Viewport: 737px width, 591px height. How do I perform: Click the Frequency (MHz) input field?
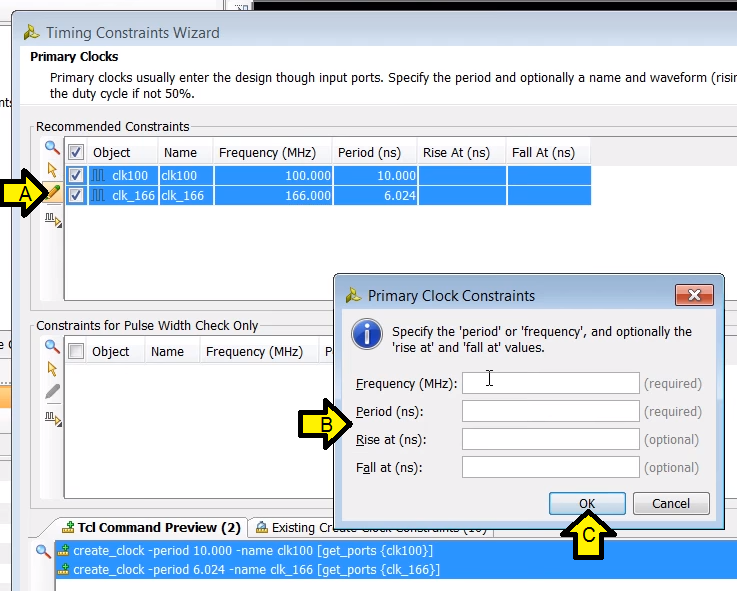[x=550, y=383]
